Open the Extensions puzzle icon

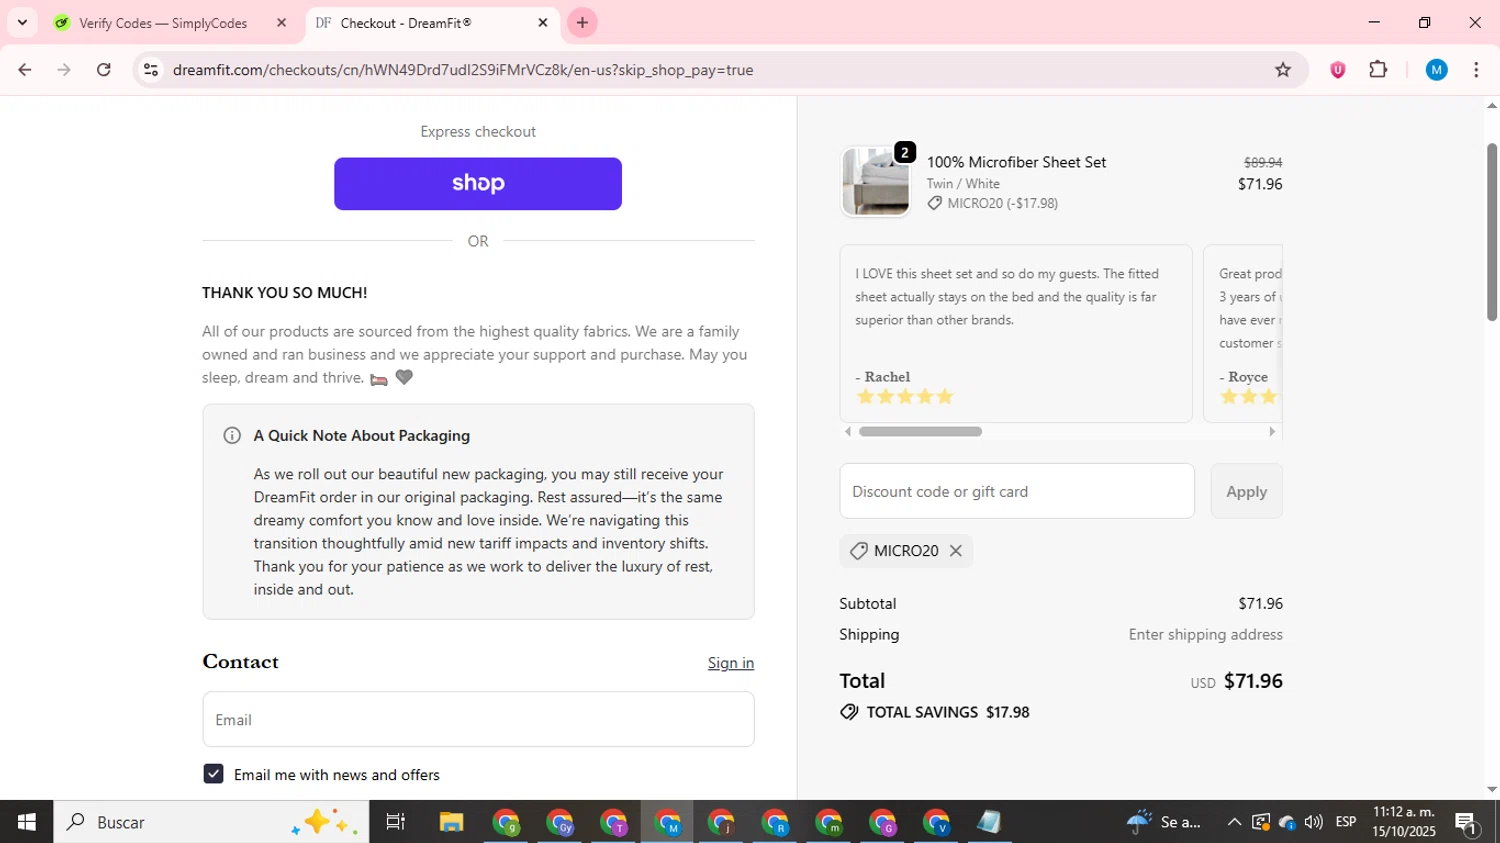pos(1378,70)
